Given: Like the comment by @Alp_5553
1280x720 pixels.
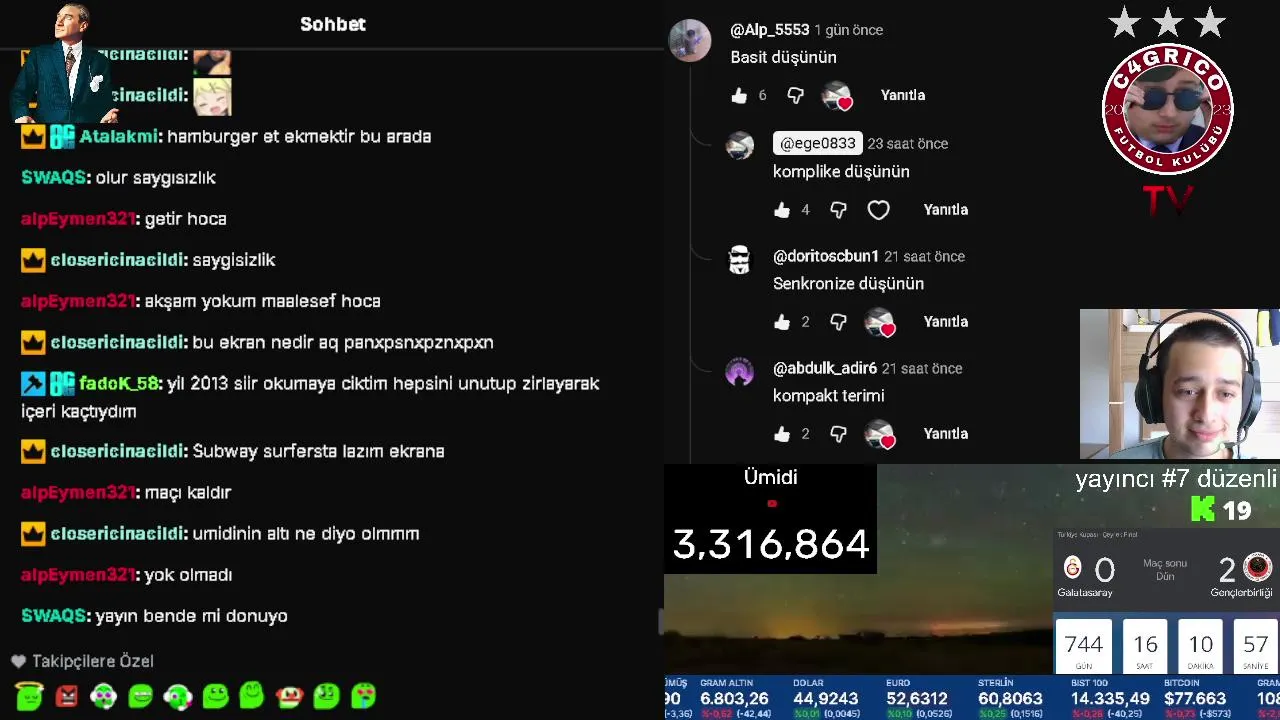Looking at the screenshot, I should 739,95.
